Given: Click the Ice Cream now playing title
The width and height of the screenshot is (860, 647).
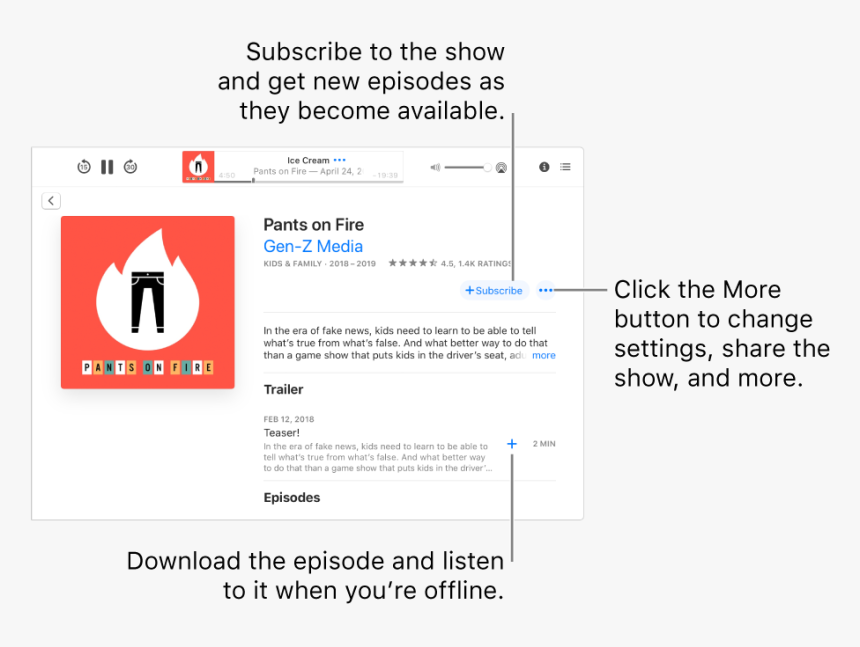Looking at the screenshot, I should 308,160.
